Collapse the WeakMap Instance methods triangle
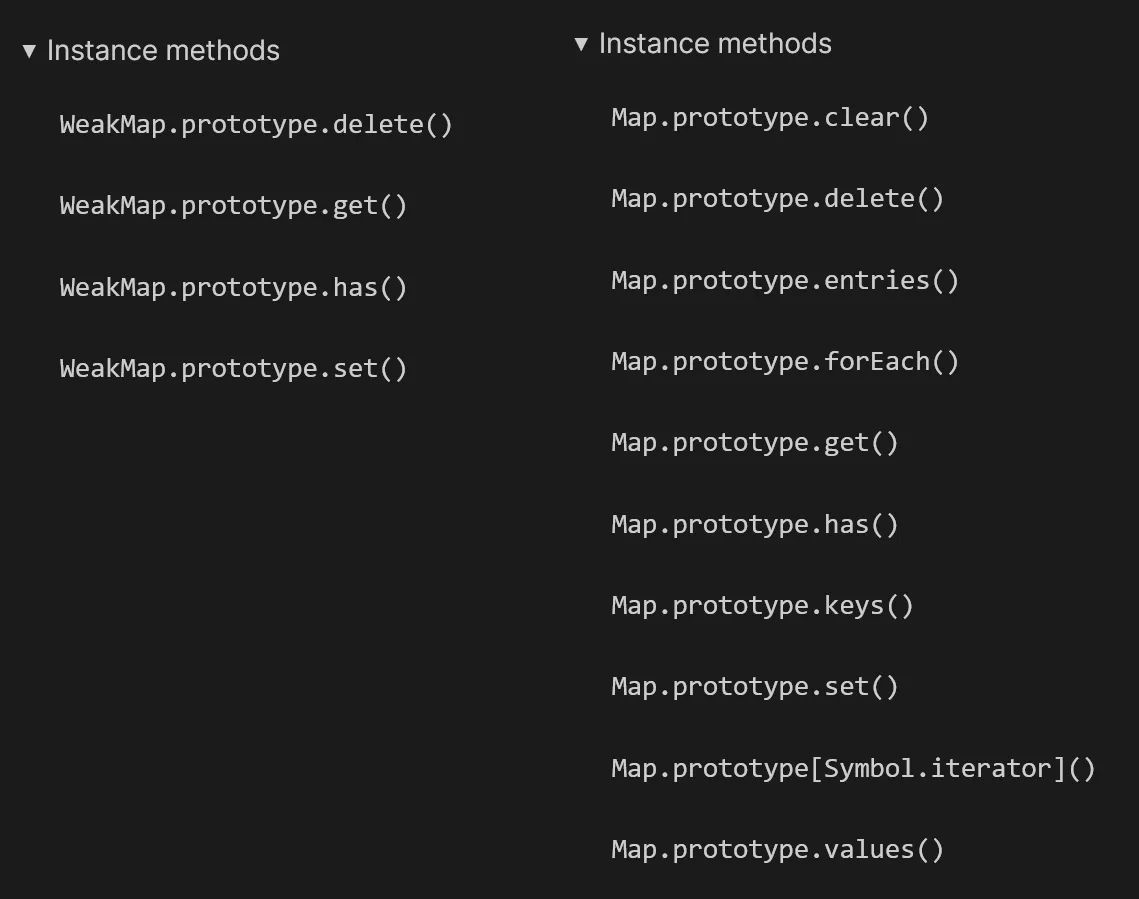 (29, 51)
